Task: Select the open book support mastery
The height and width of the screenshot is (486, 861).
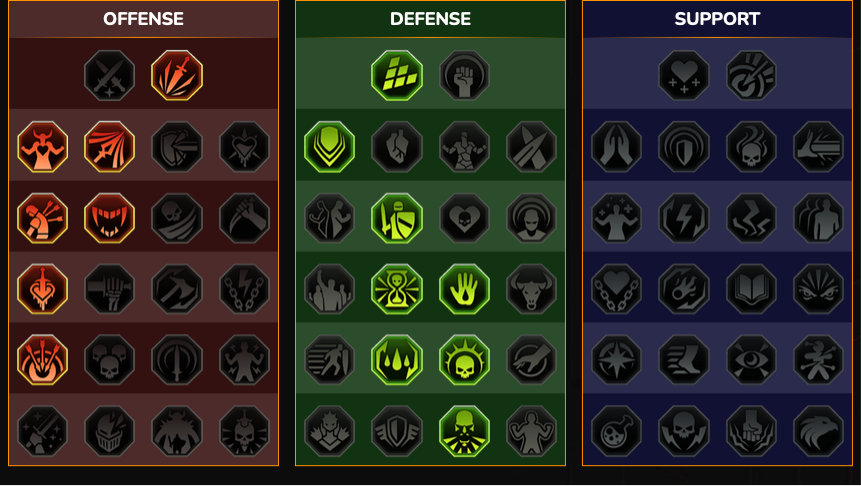Action: click(x=751, y=289)
